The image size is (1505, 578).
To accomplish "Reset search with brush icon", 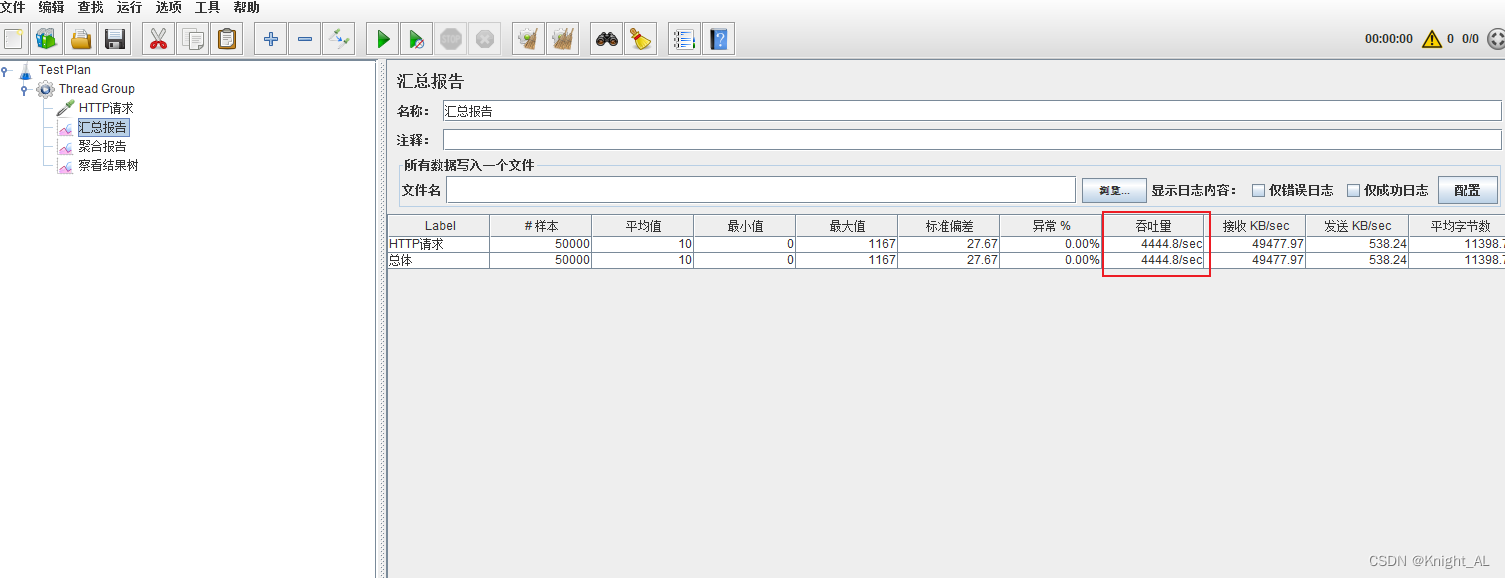I will pos(640,39).
